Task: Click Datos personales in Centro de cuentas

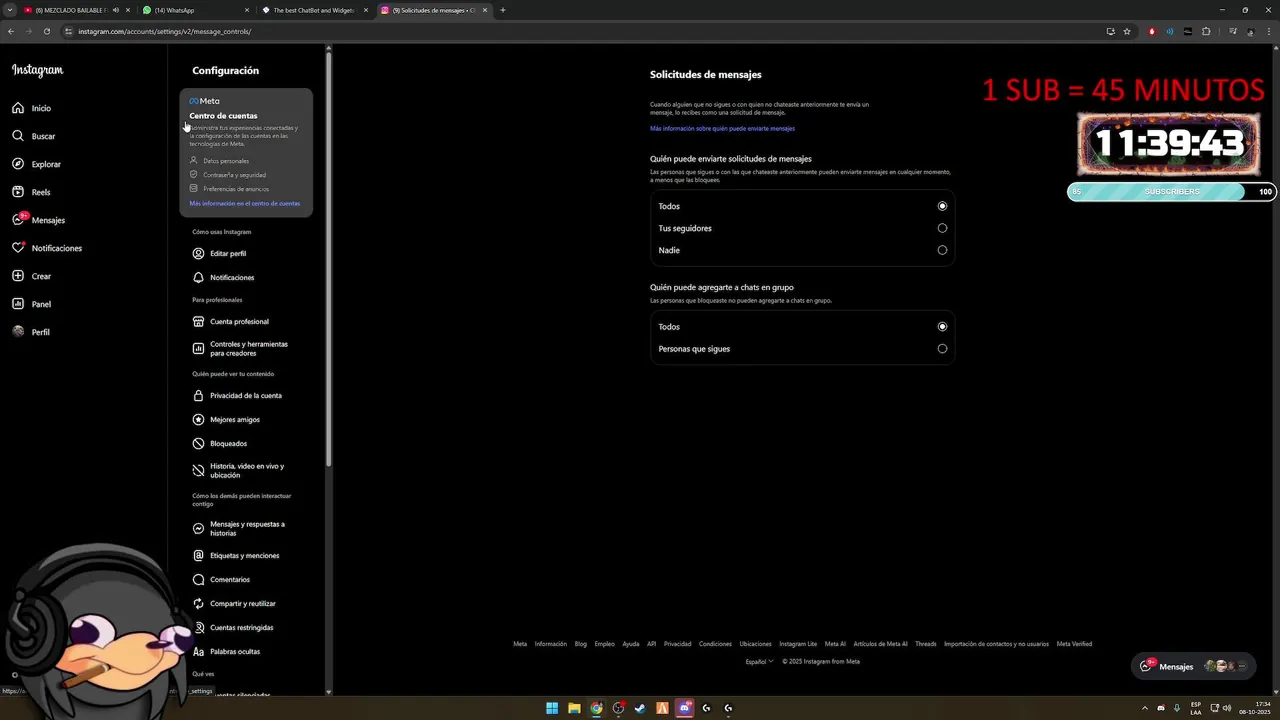Action: click(226, 161)
